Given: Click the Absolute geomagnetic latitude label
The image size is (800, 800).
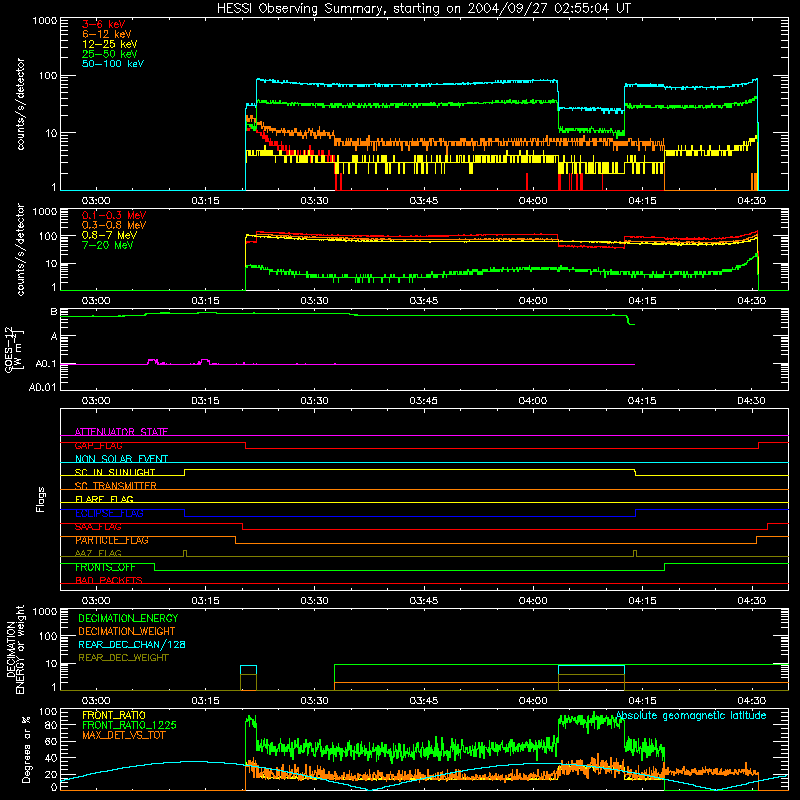Looking at the screenshot, I should (x=691, y=715).
